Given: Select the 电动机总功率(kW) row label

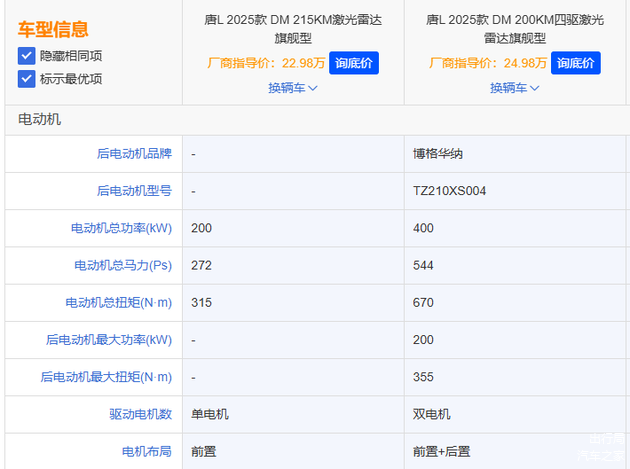Looking at the screenshot, I should tap(121, 228).
